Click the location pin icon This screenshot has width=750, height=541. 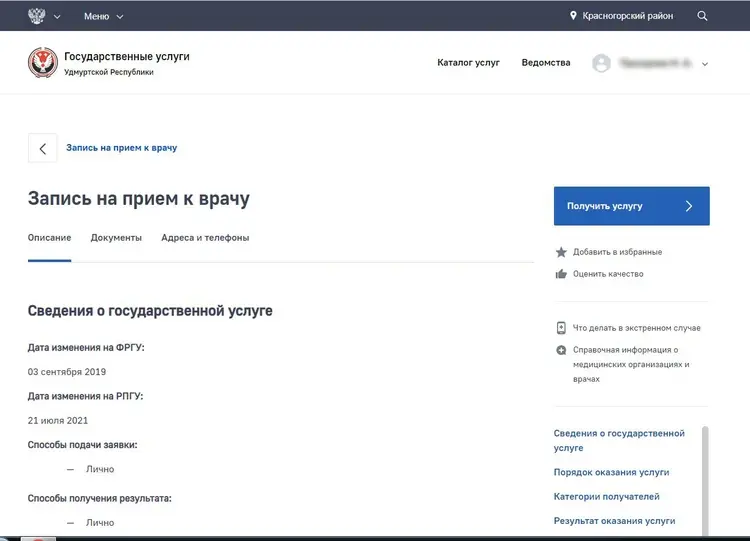[573, 16]
